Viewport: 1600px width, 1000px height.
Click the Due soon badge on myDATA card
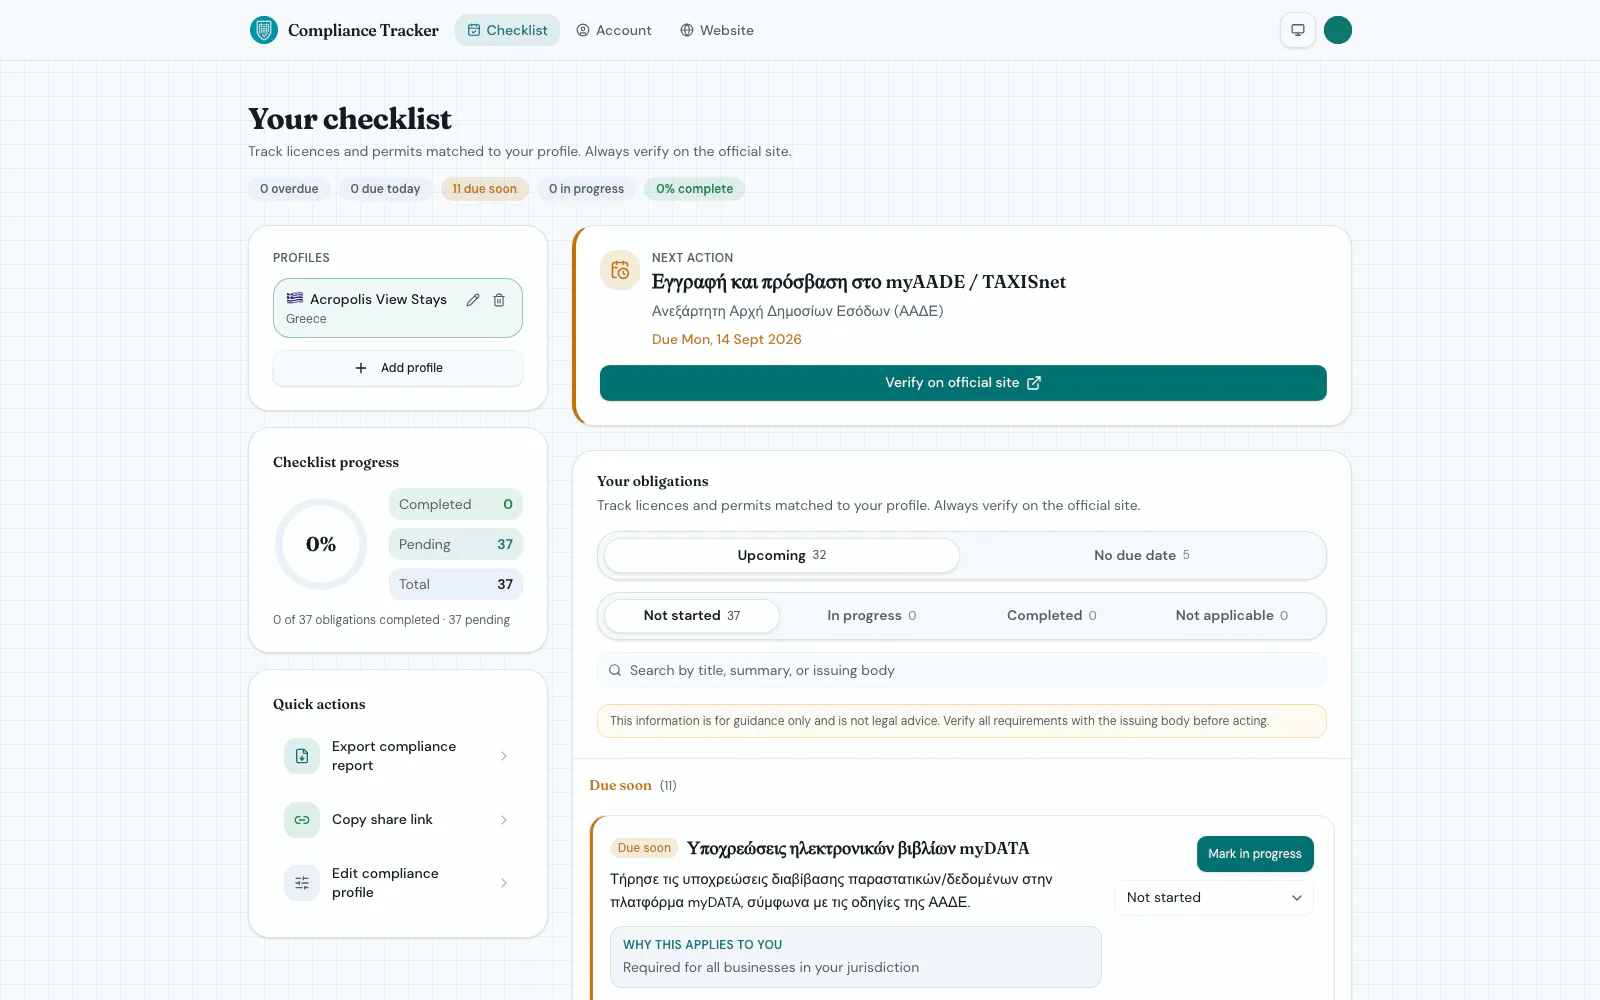coord(644,848)
